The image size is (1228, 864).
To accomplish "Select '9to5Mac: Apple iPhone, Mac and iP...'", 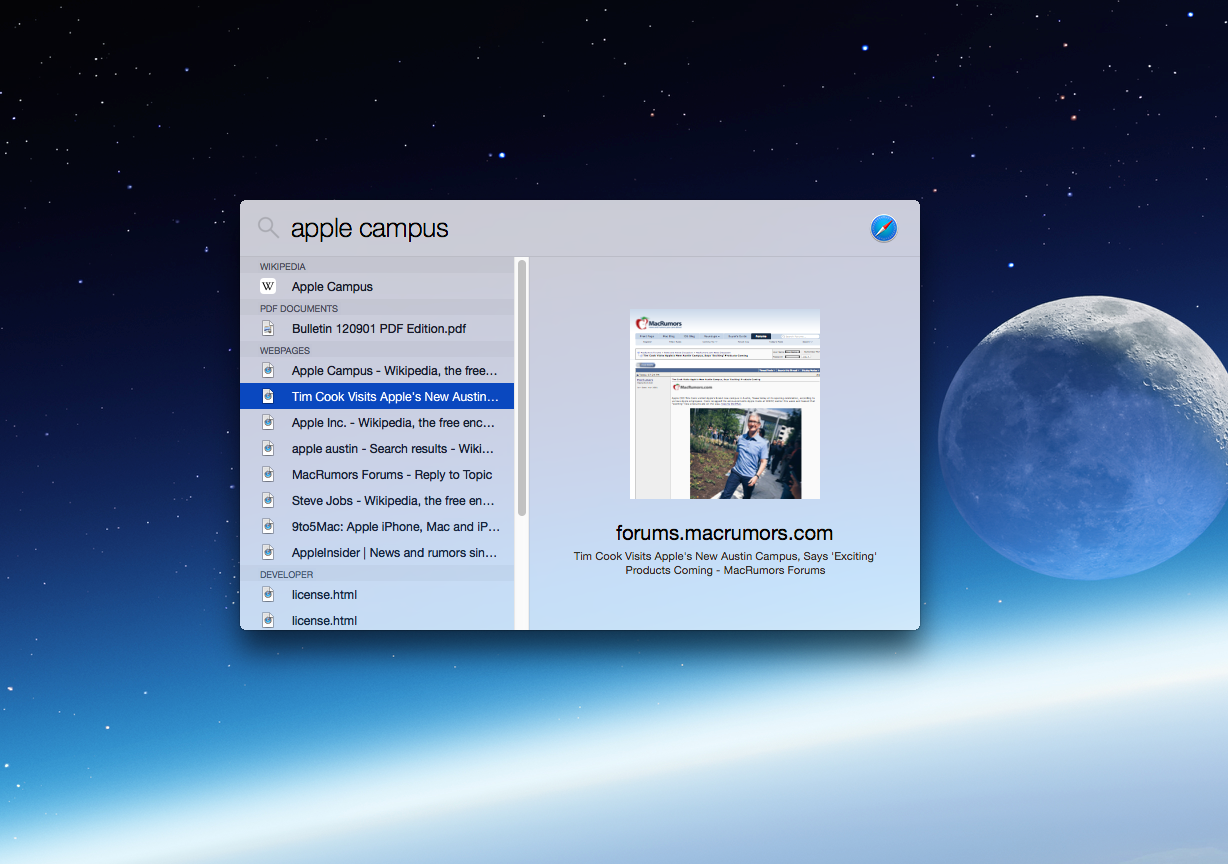I will point(377,526).
